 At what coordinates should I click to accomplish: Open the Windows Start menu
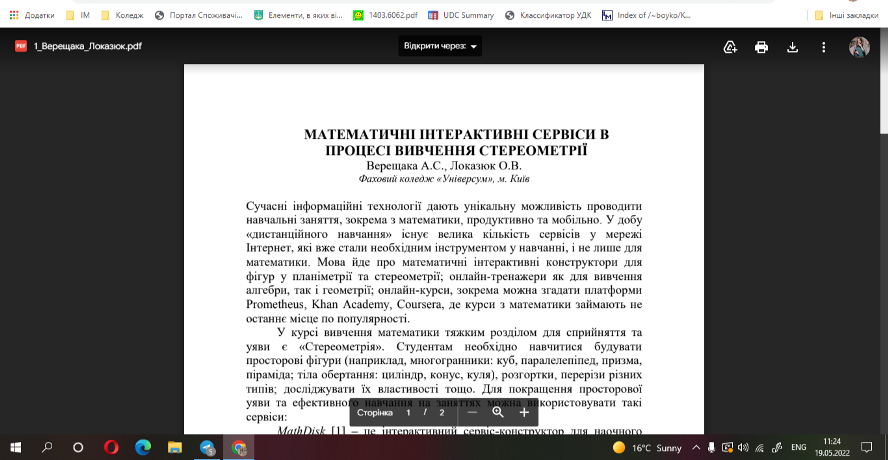point(14,448)
